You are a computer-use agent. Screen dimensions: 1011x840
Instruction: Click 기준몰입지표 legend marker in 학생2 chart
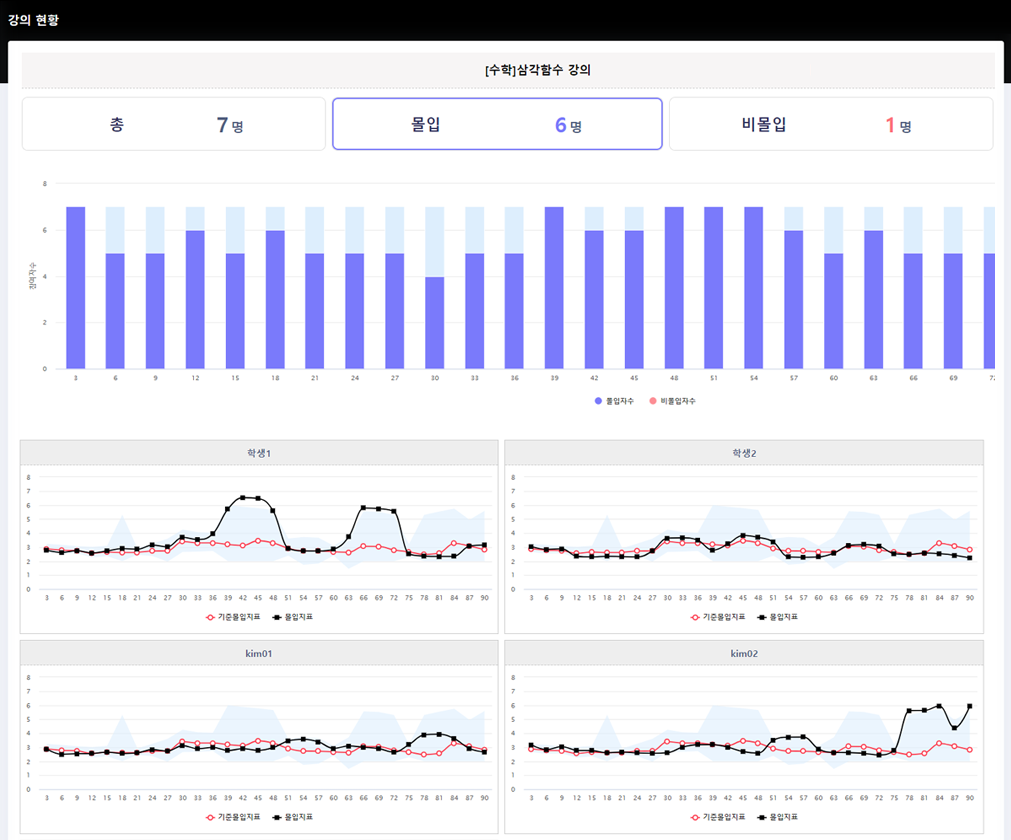coord(692,617)
